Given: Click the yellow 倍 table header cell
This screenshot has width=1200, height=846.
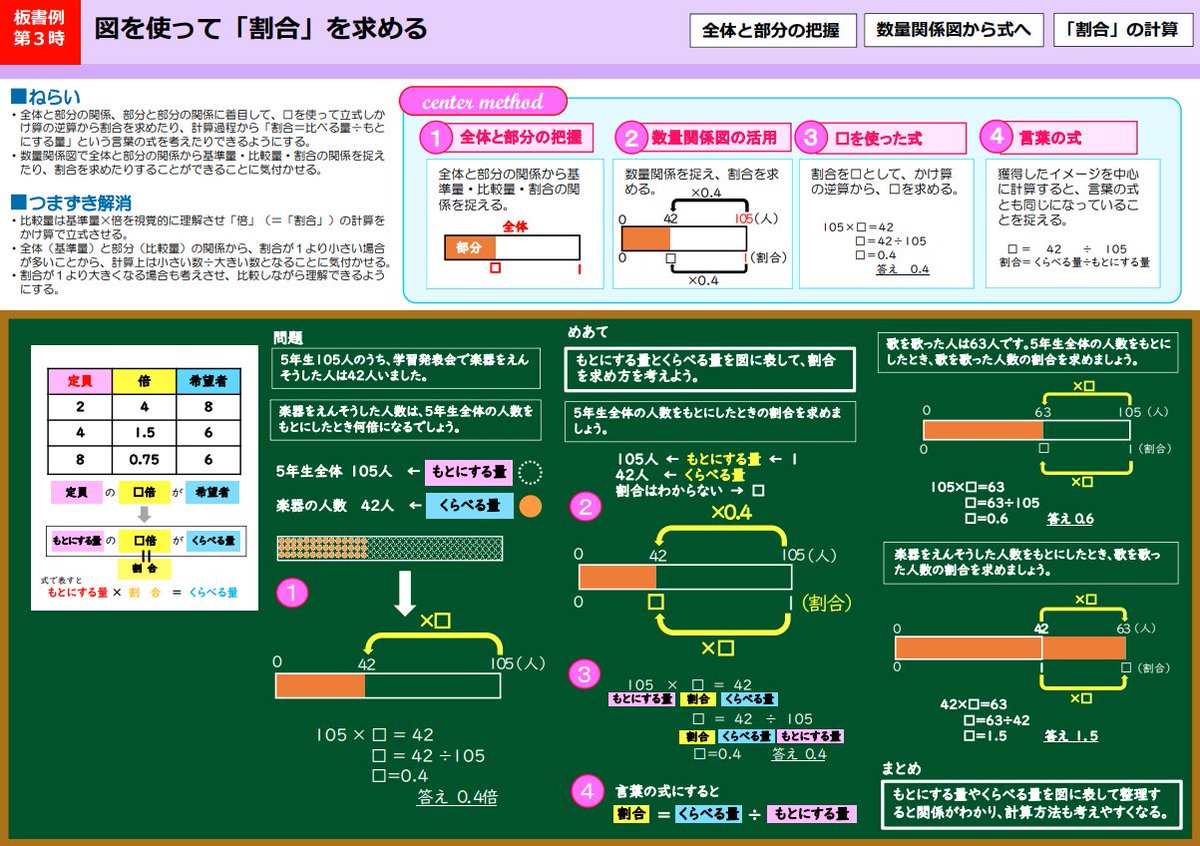Looking at the screenshot, I should point(144,382).
